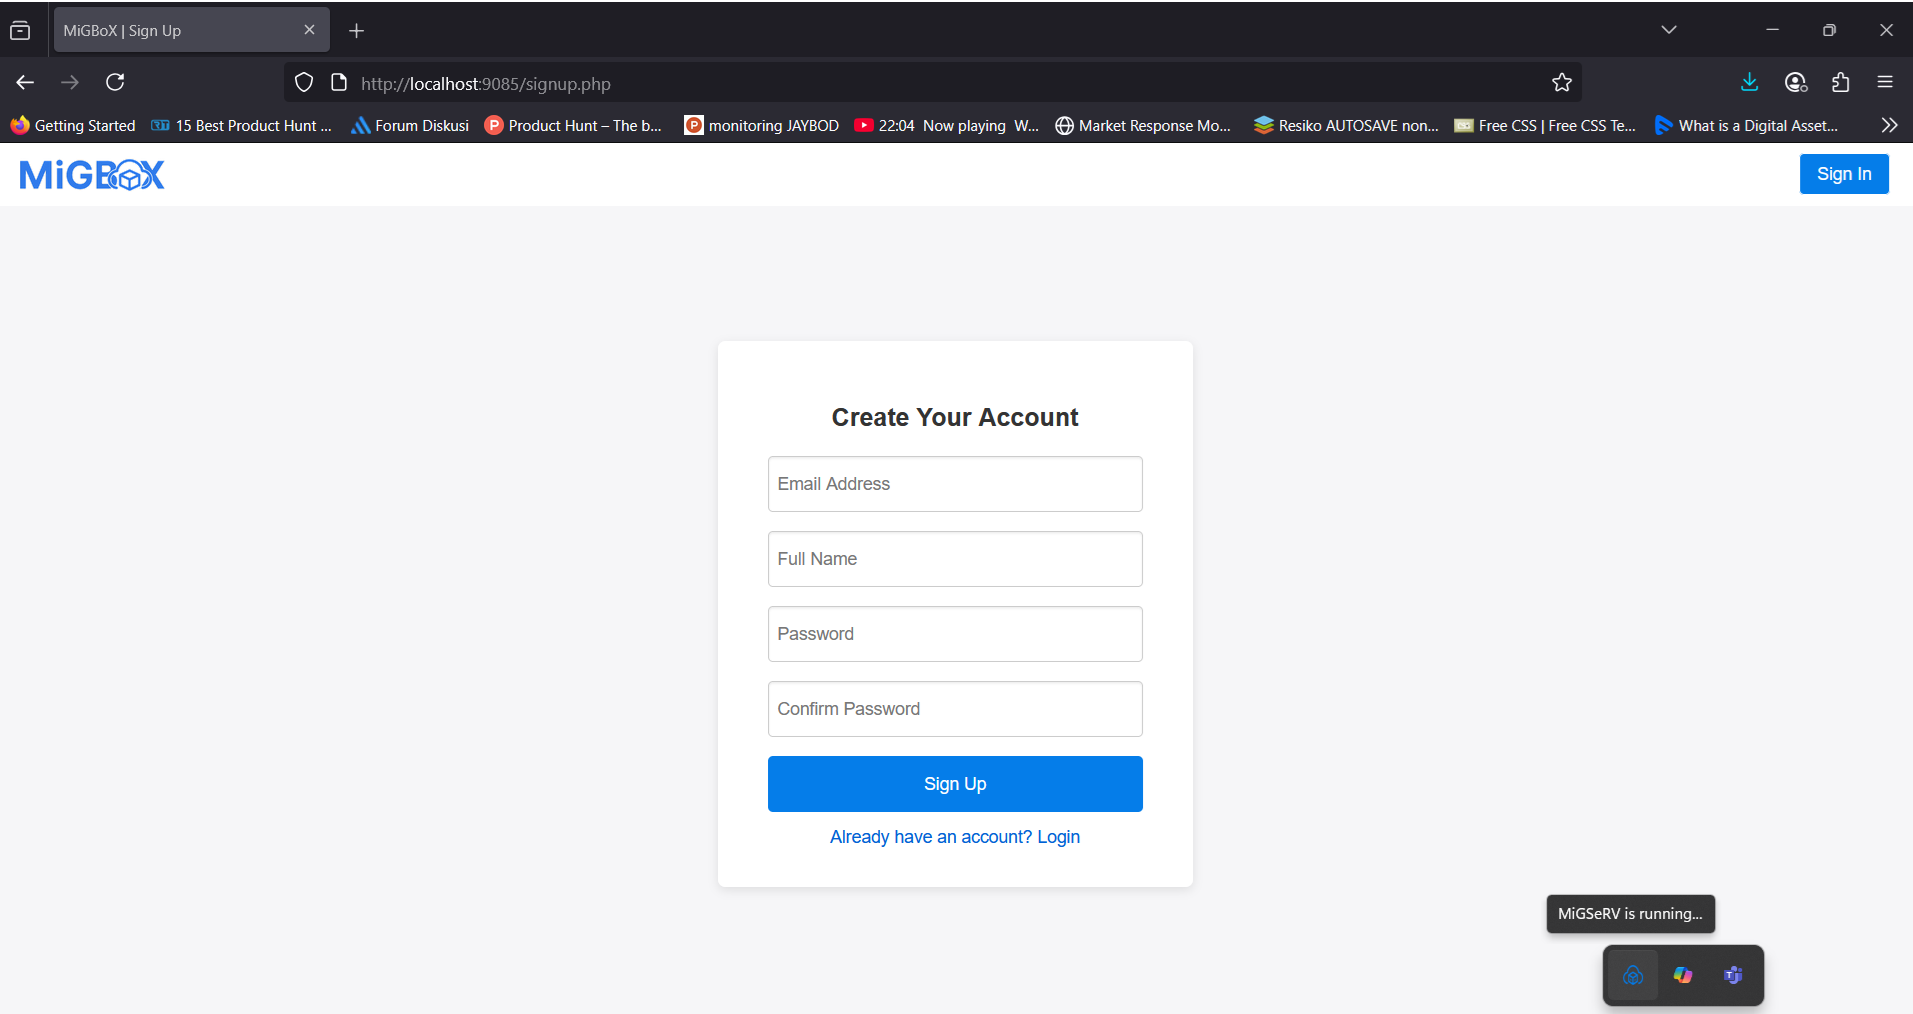Click the browser forward arrow

click(70, 83)
